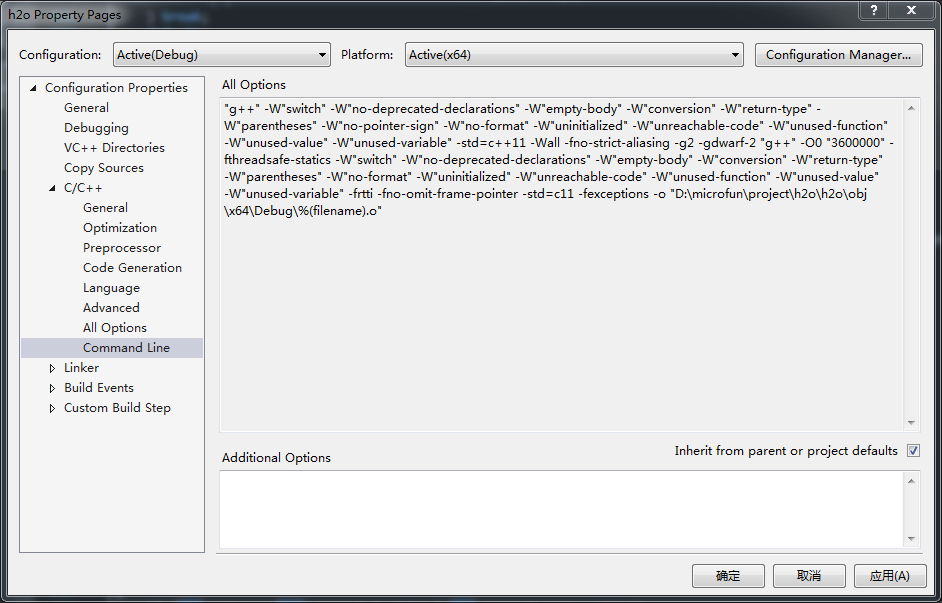Select the Custom Build Step label

point(117,408)
